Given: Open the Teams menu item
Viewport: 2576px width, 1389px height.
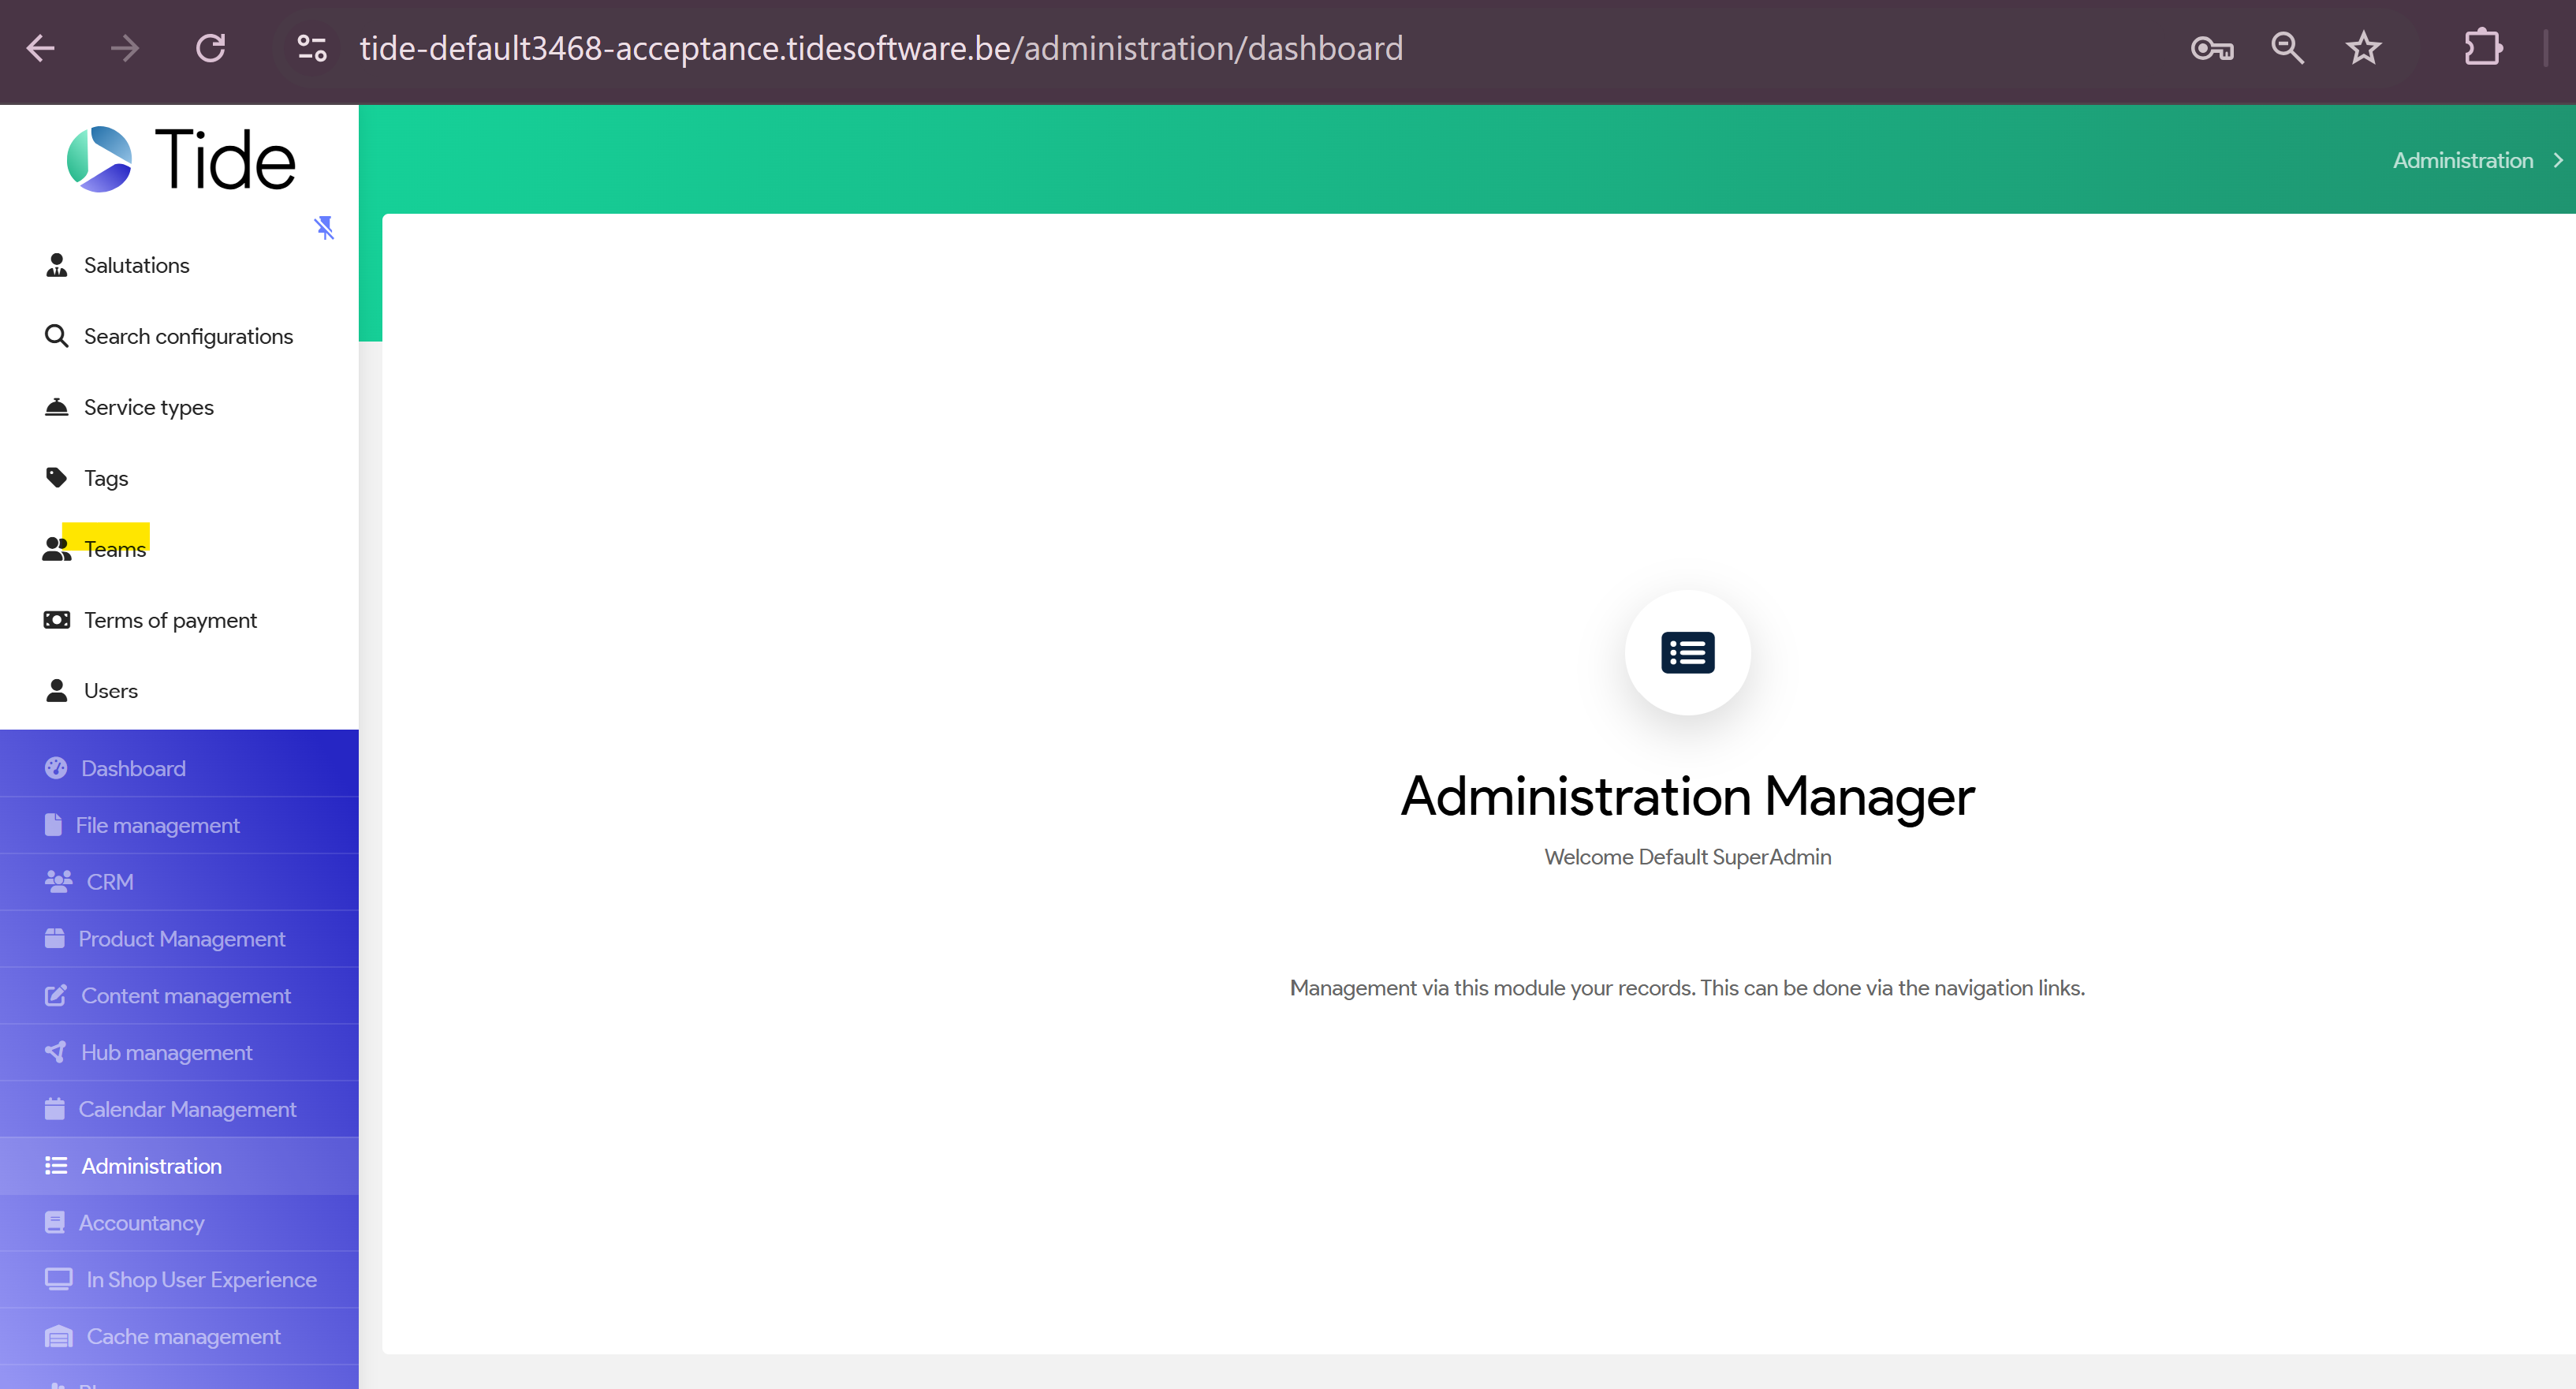Looking at the screenshot, I should (115, 549).
